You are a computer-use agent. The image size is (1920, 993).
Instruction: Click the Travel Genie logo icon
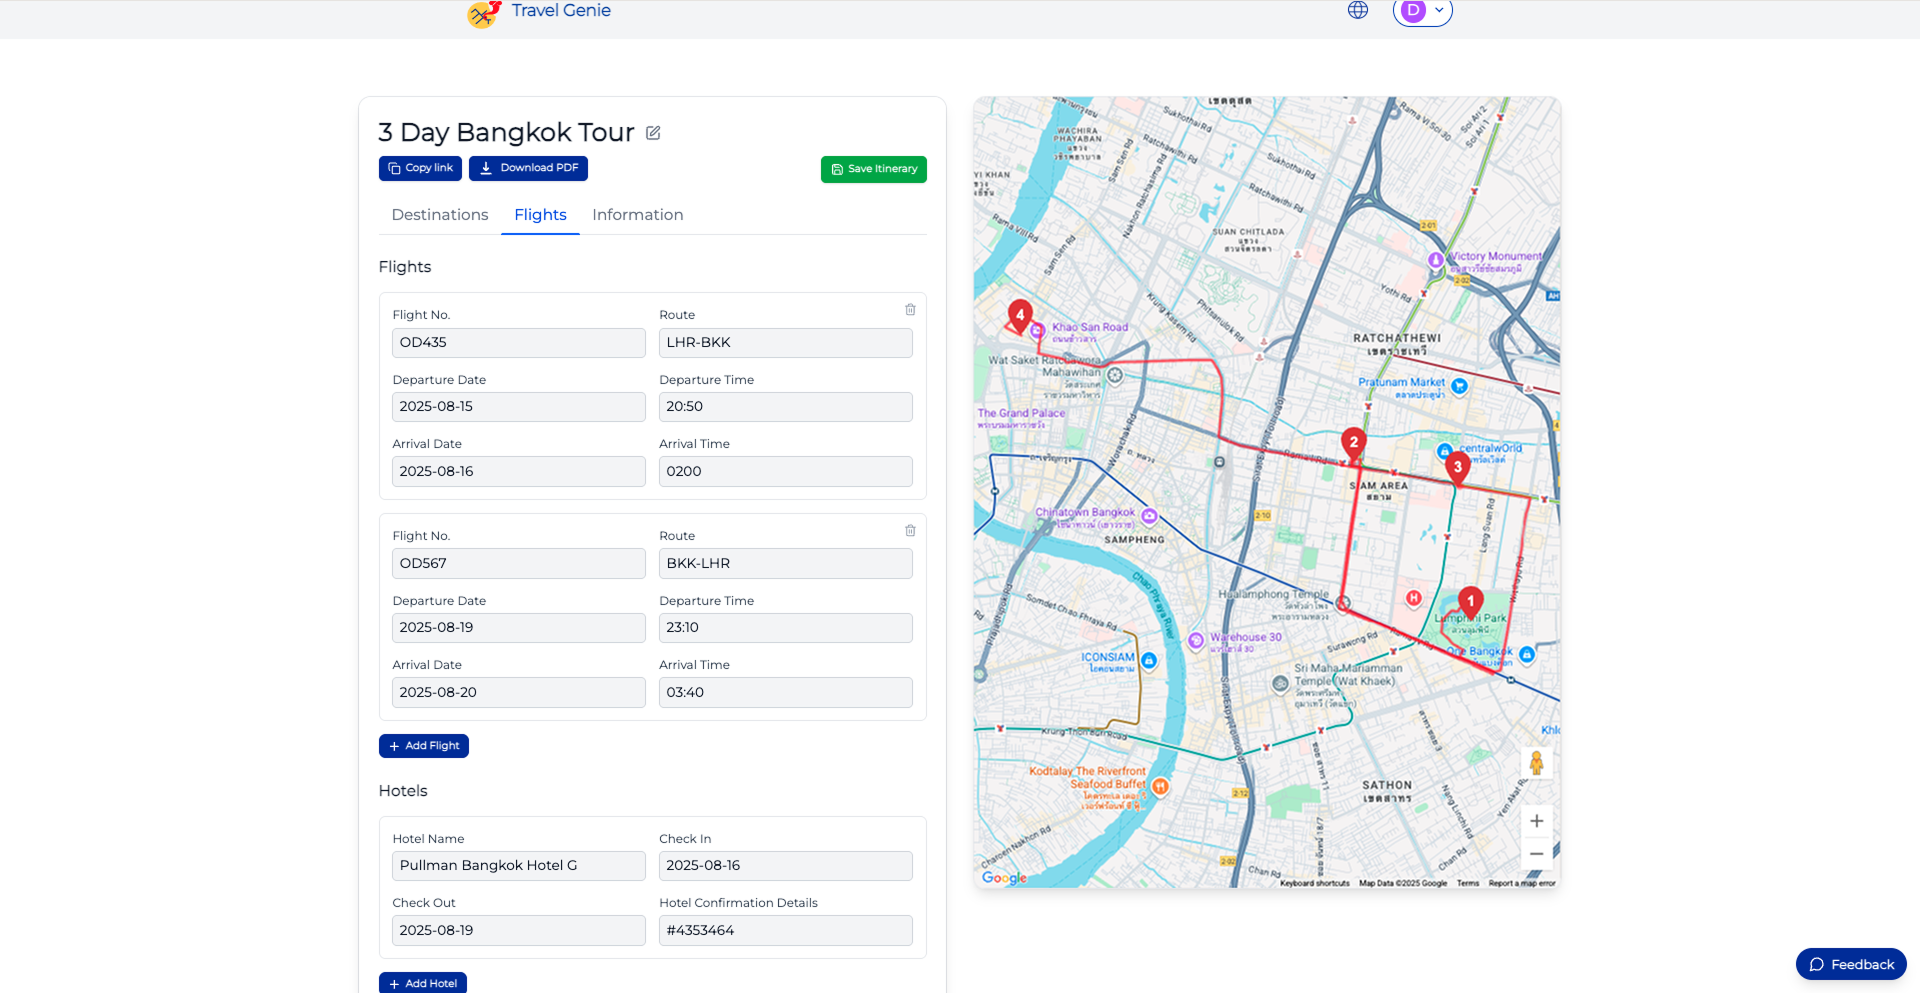[484, 13]
